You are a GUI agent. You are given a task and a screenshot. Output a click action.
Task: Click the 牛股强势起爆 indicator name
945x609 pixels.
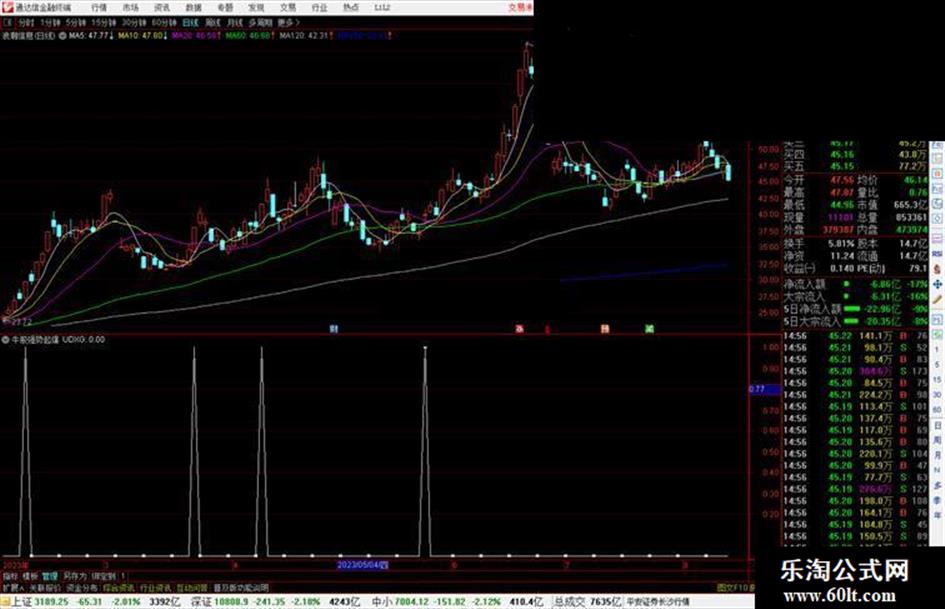click(x=36, y=339)
